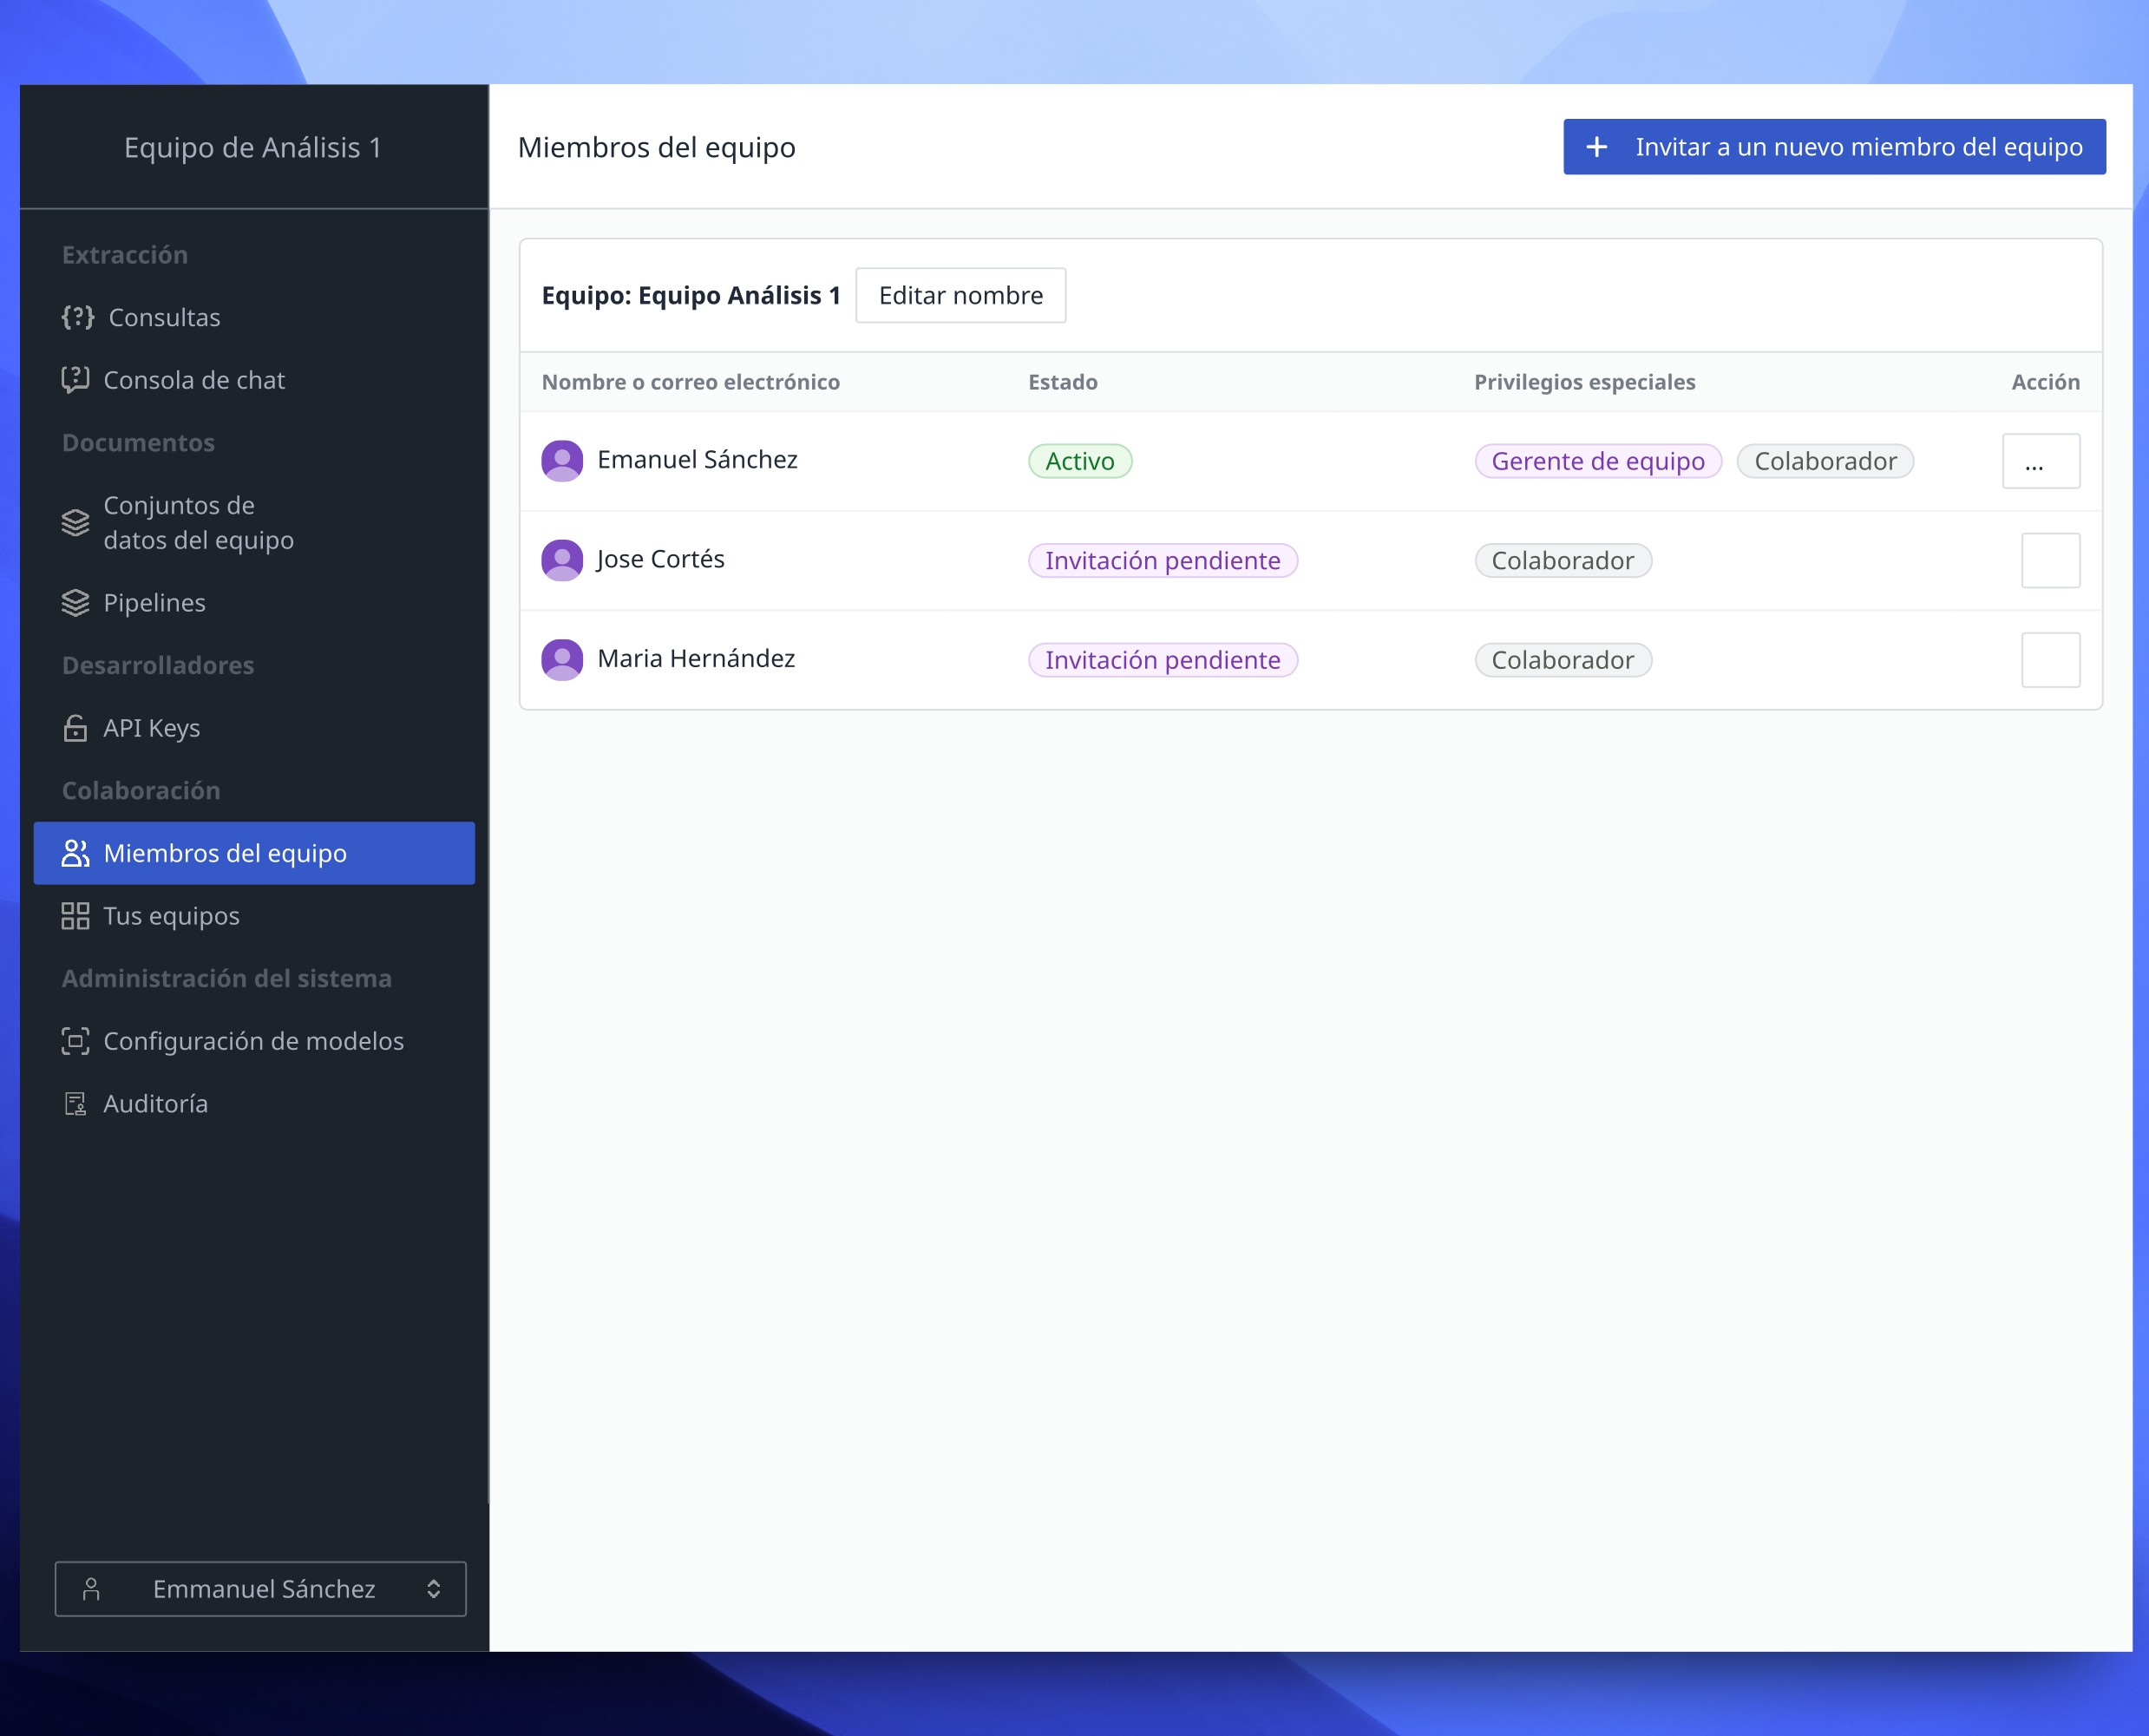Screen dimensions: 2149x1736
Task: Click the Auditoría document icon
Action: pyautogui.click(x=75, y=1104)
